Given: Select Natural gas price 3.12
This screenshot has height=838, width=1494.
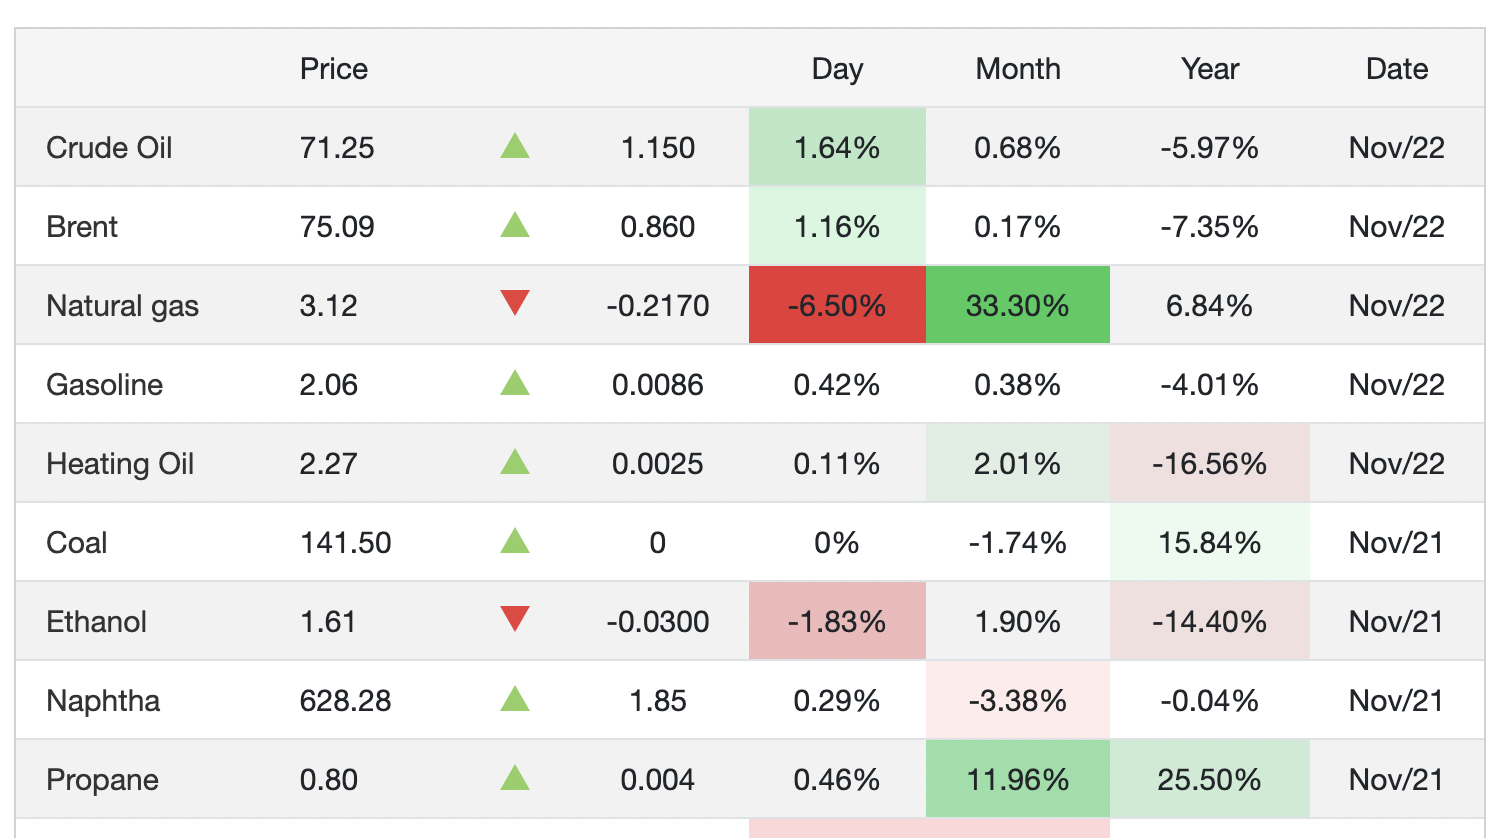Looking at the screenshot, I should 328,306.
